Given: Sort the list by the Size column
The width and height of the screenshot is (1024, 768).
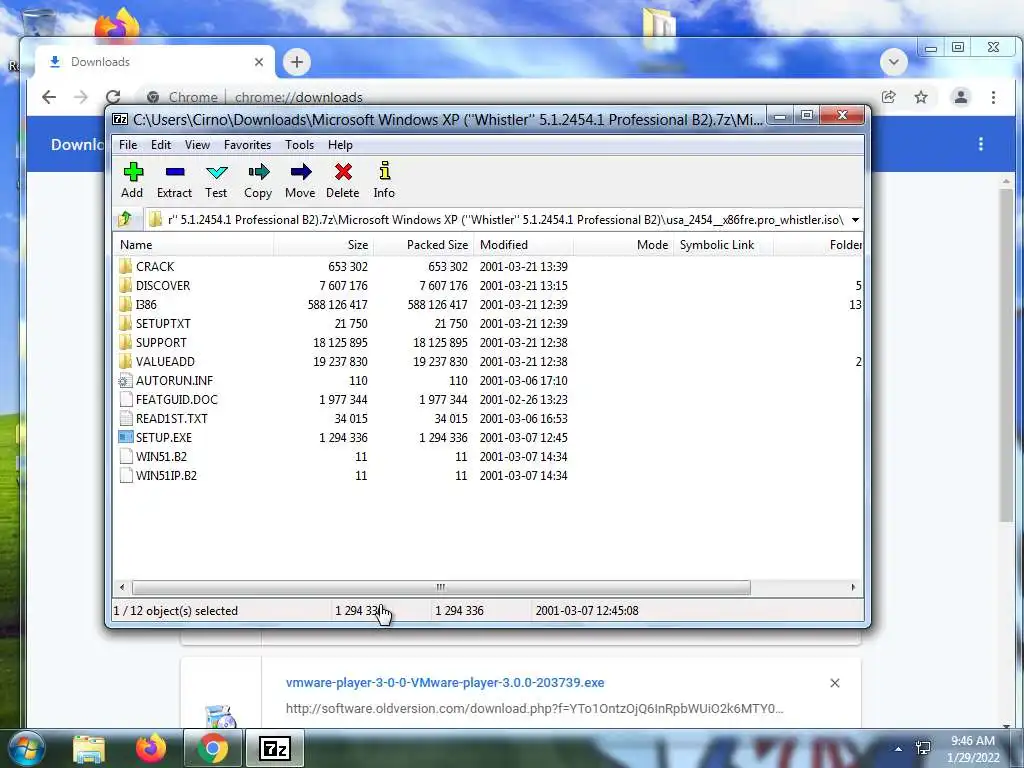Looking at the screenshot, I should click(323, 245).
